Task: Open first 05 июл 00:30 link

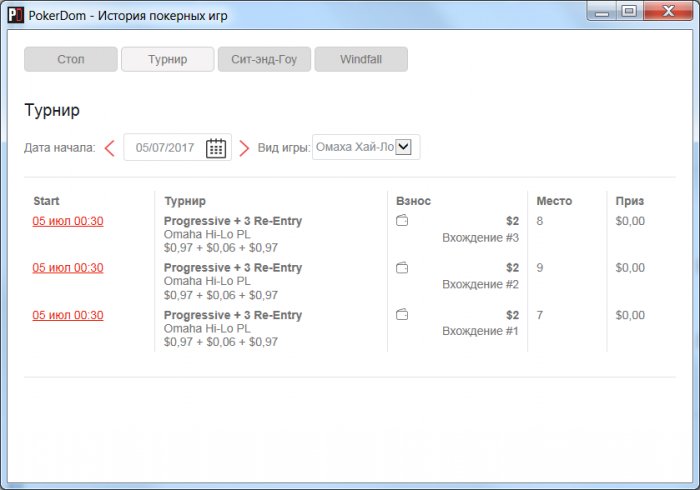Action: [x=68, y=221]
